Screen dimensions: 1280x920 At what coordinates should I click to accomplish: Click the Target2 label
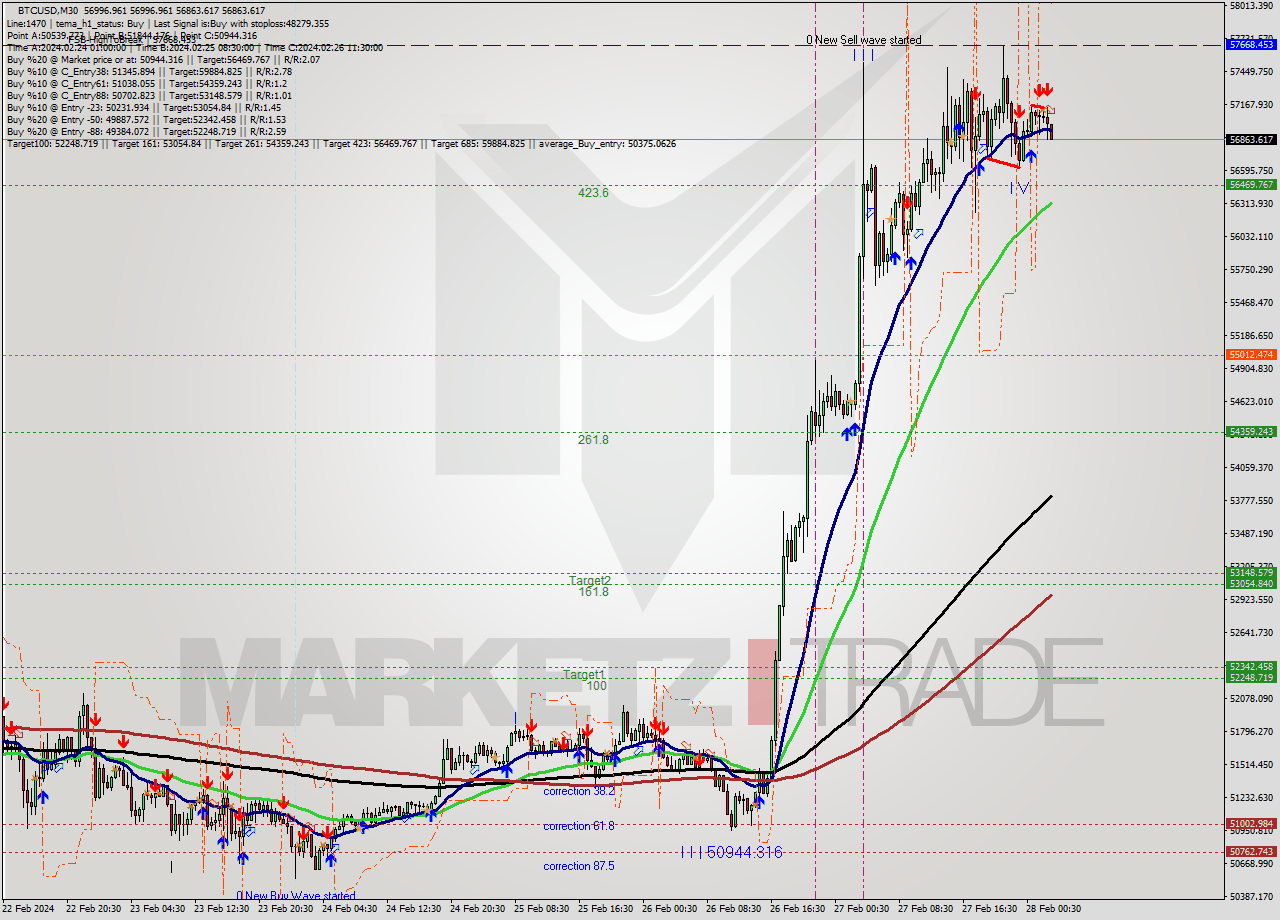tap(590, 580)
